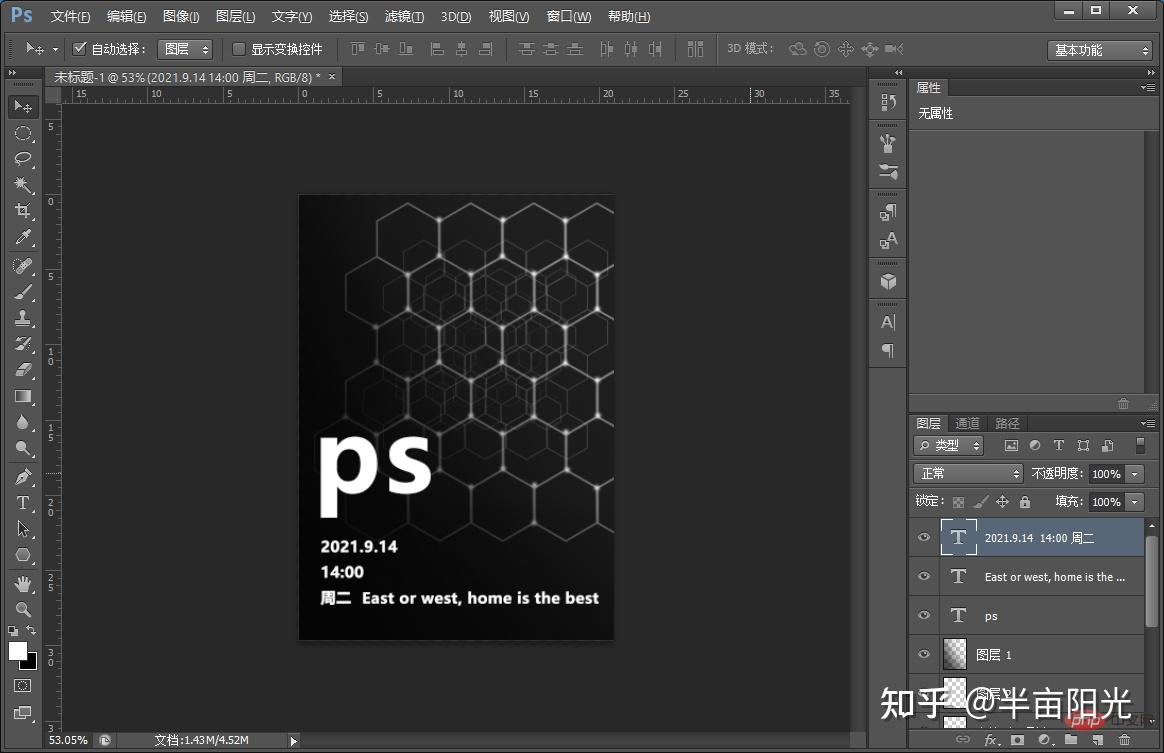
Task: Open the Paragraph panel icon
Action: (888, 350)
